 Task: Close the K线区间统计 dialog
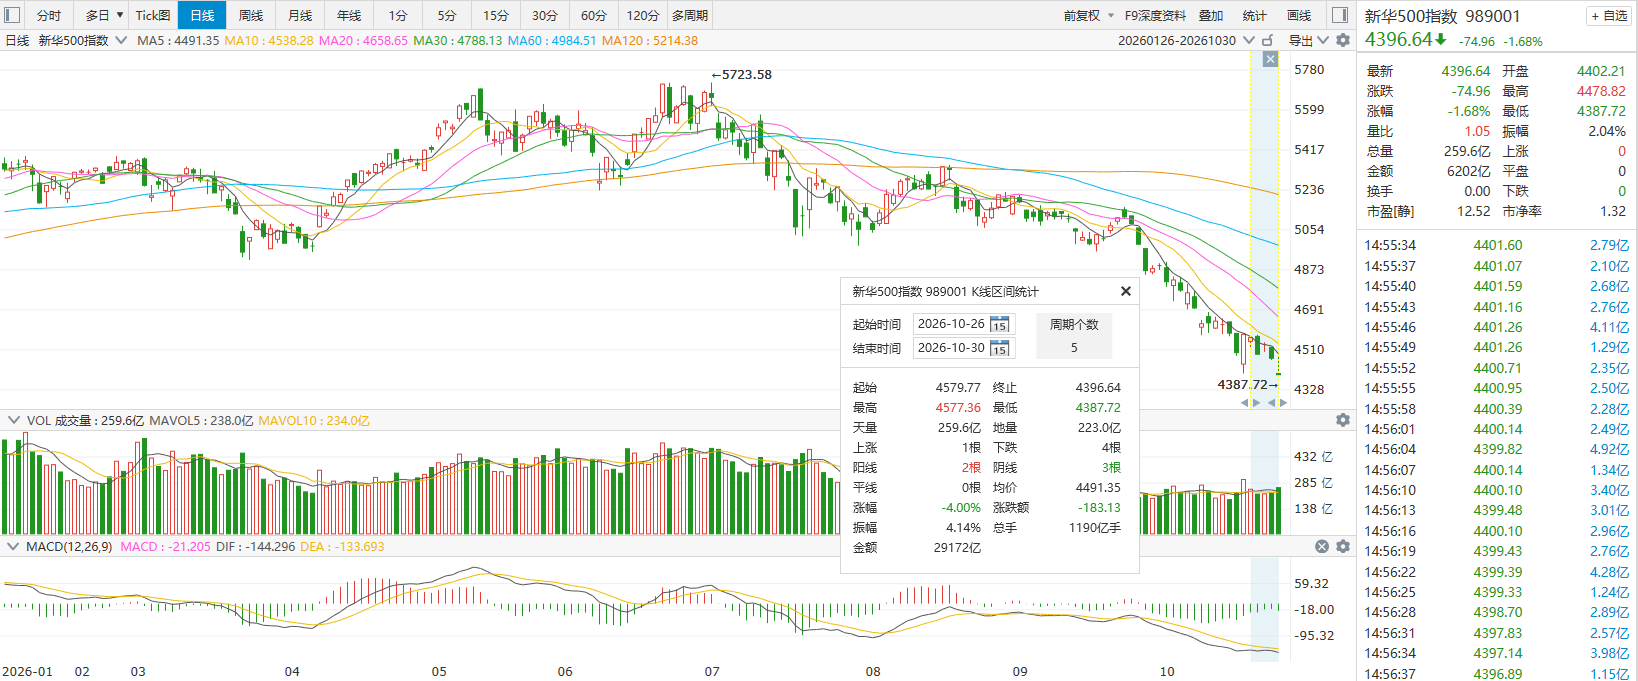1126,291
